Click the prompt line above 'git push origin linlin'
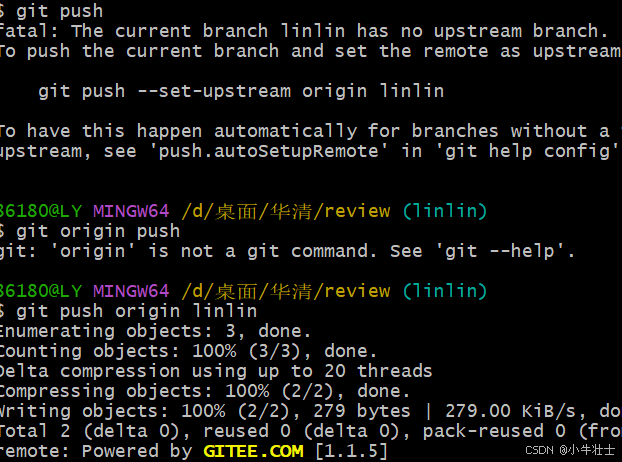Screen dimensions: 622x462 pos(243,291)
